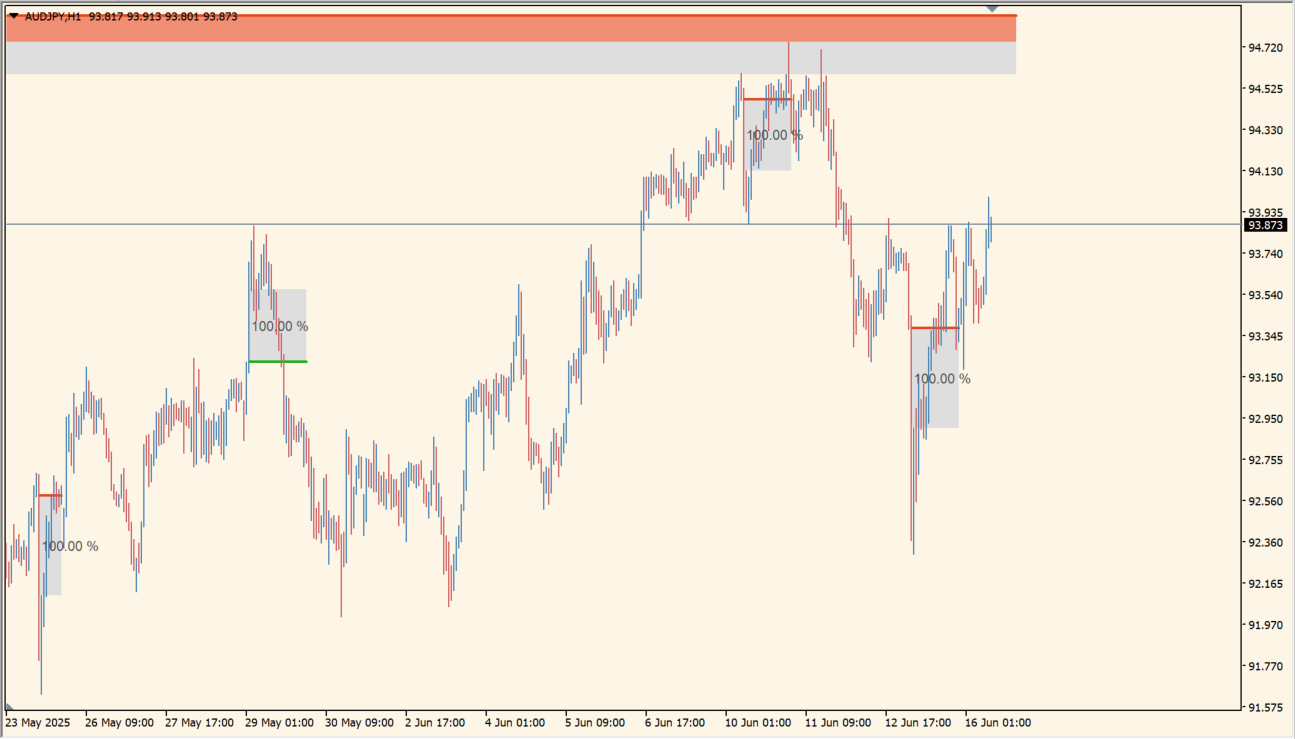Select the 100.00 % label near 29 May
Image resolution: width=1295 pixels, height=739 pixels.
[x=280, y=326]
